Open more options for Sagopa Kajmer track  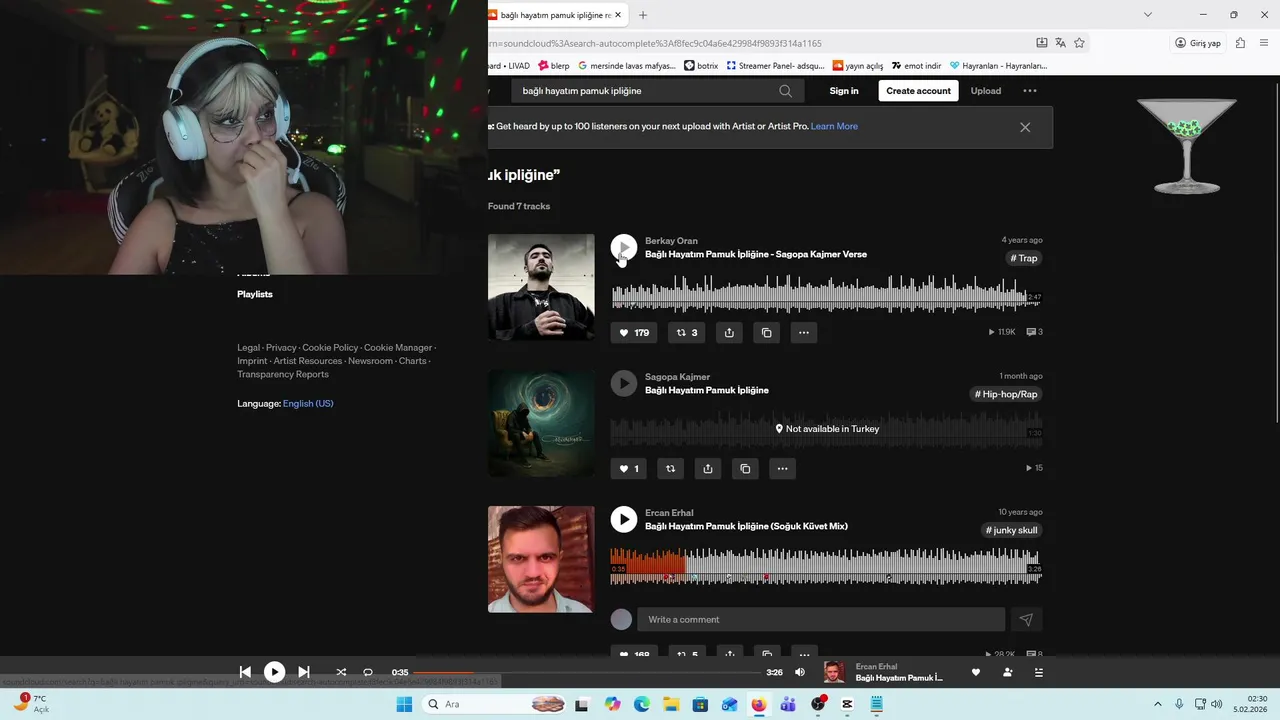782,469
